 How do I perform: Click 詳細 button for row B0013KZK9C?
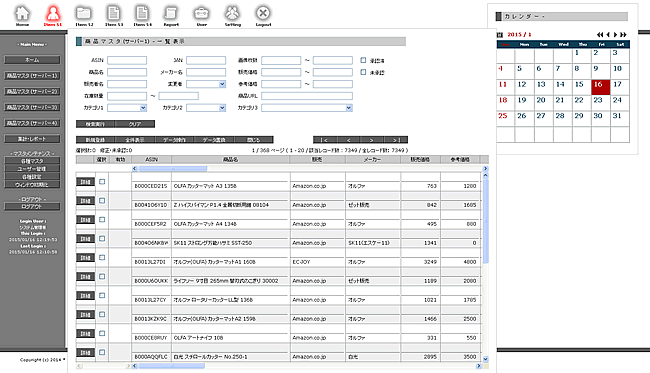(x=85, y=315)
